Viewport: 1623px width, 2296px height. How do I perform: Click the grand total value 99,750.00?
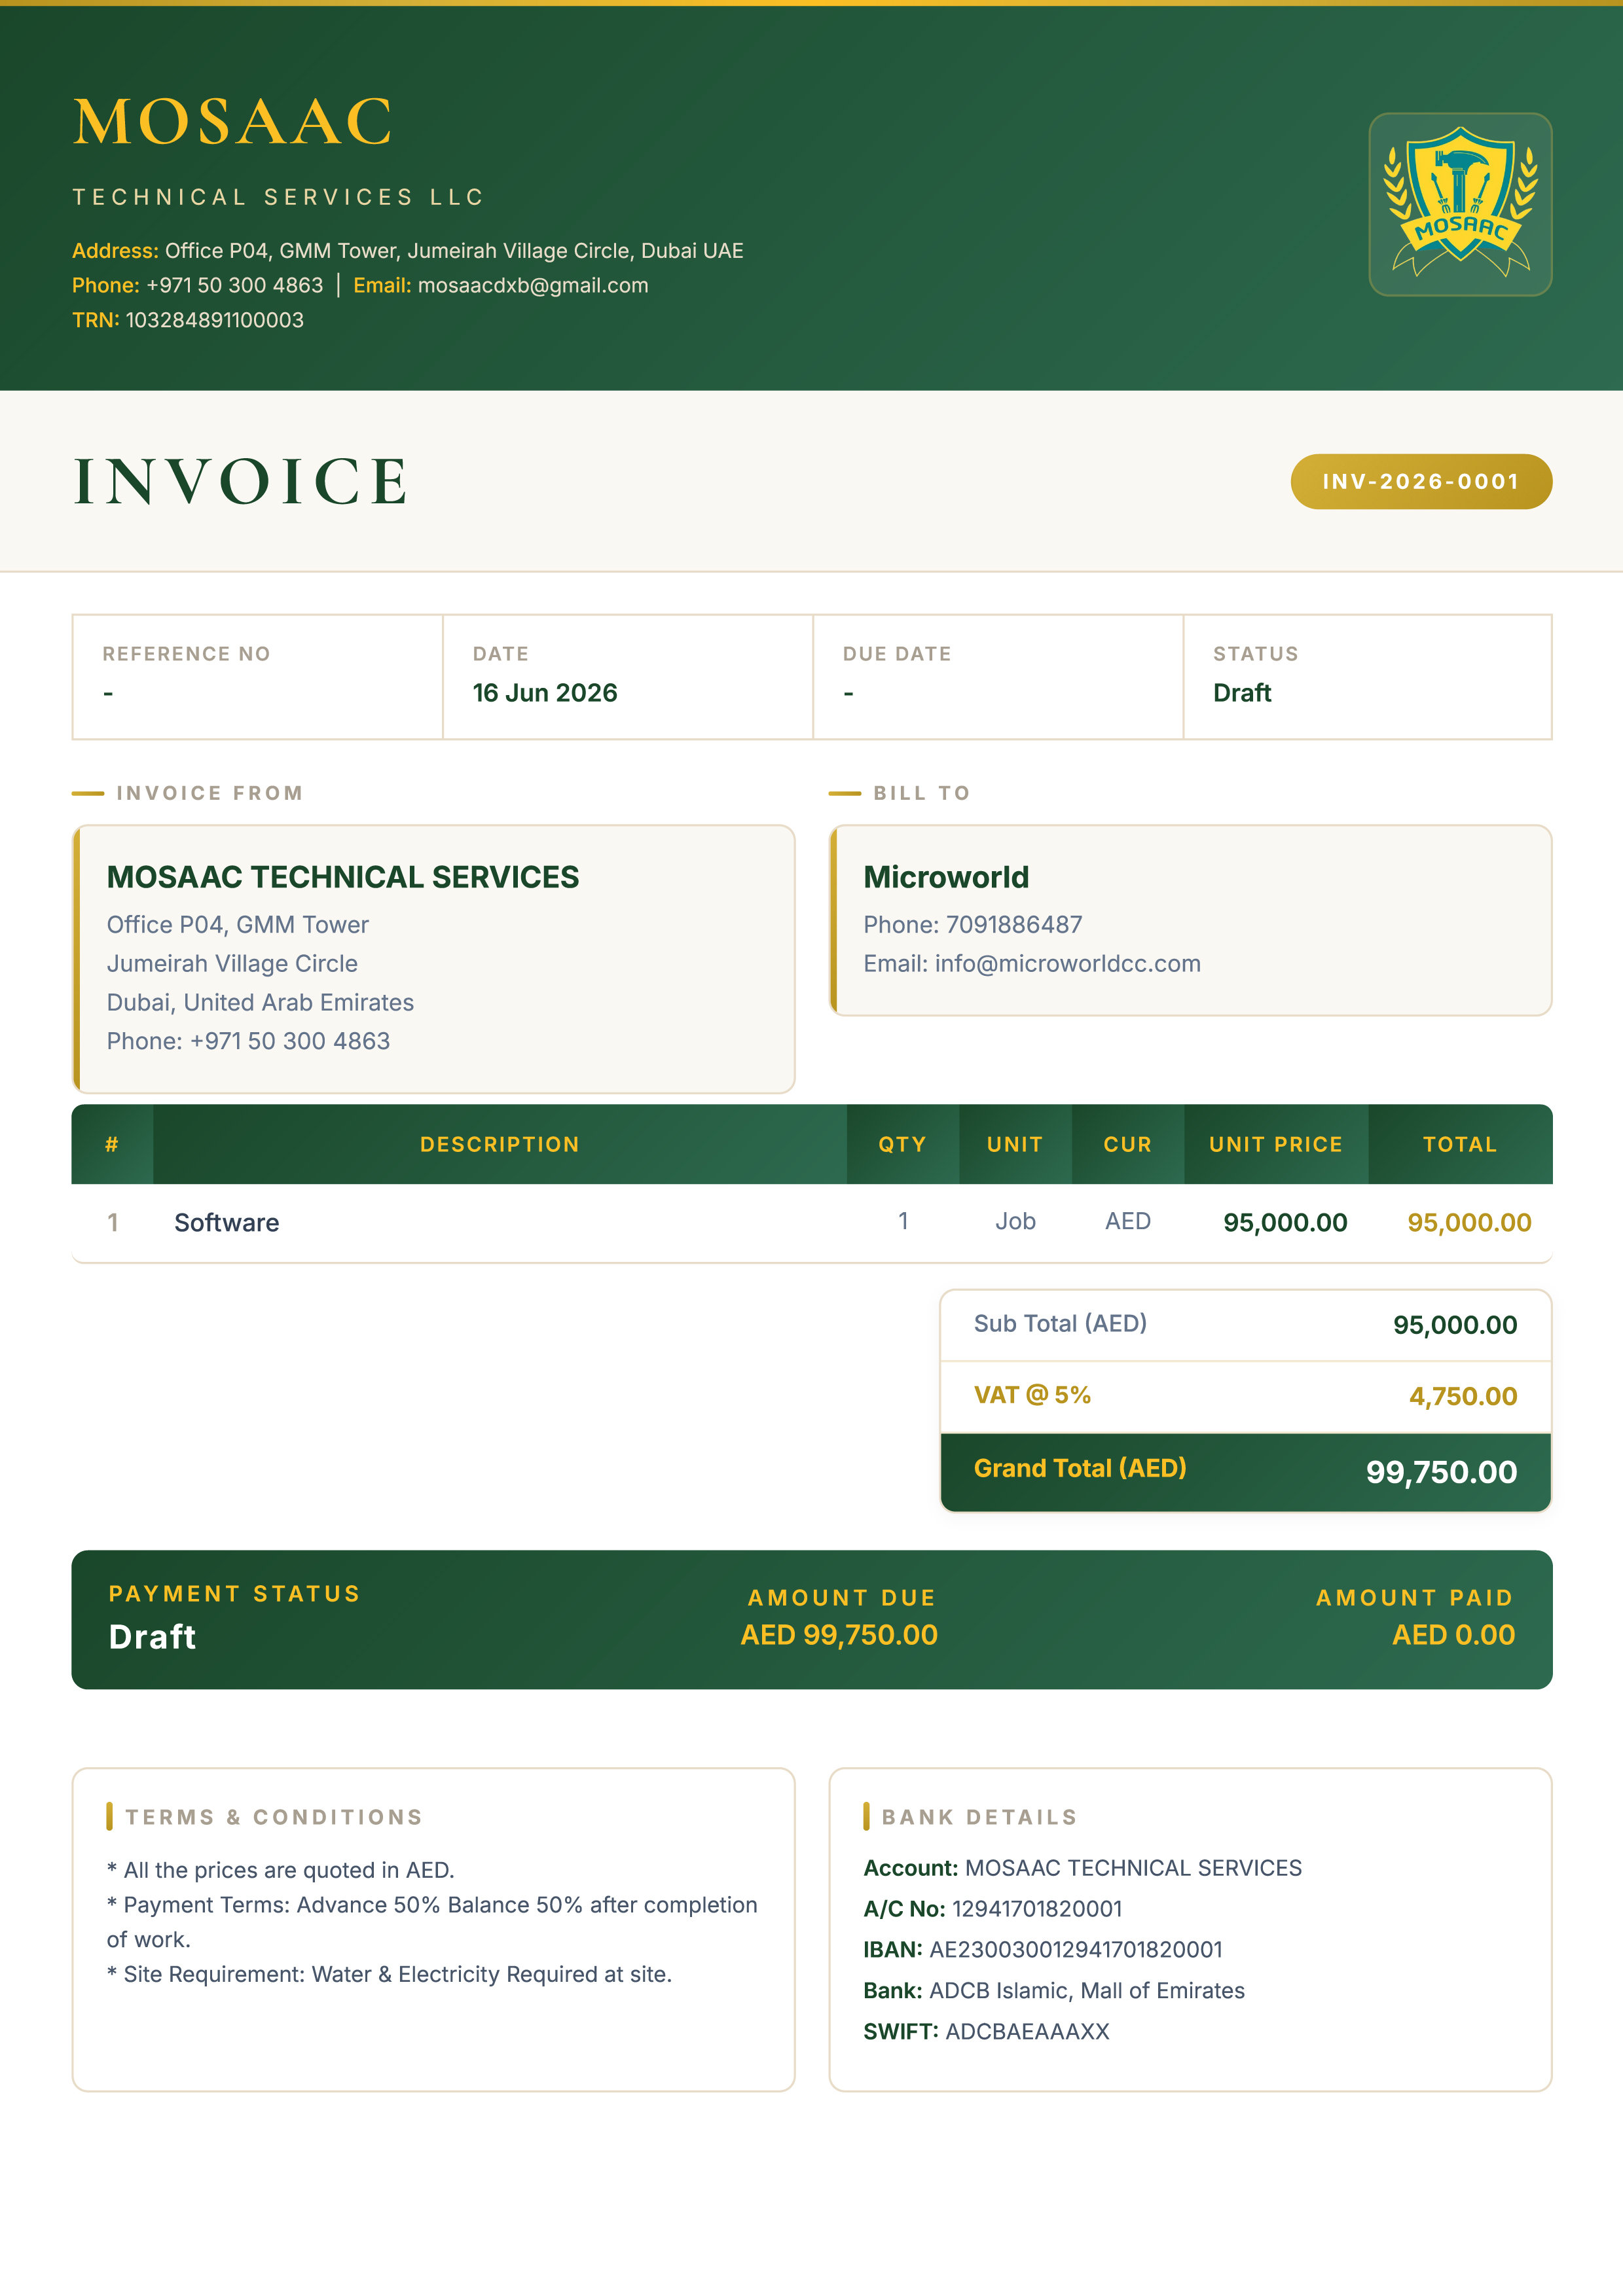1441,1473
